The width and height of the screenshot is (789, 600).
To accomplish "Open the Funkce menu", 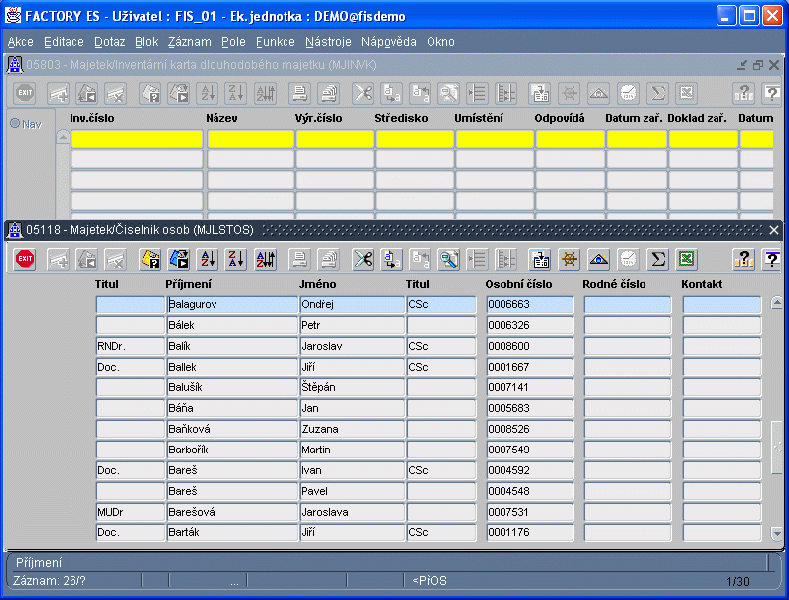I will (x=275, y=42).
